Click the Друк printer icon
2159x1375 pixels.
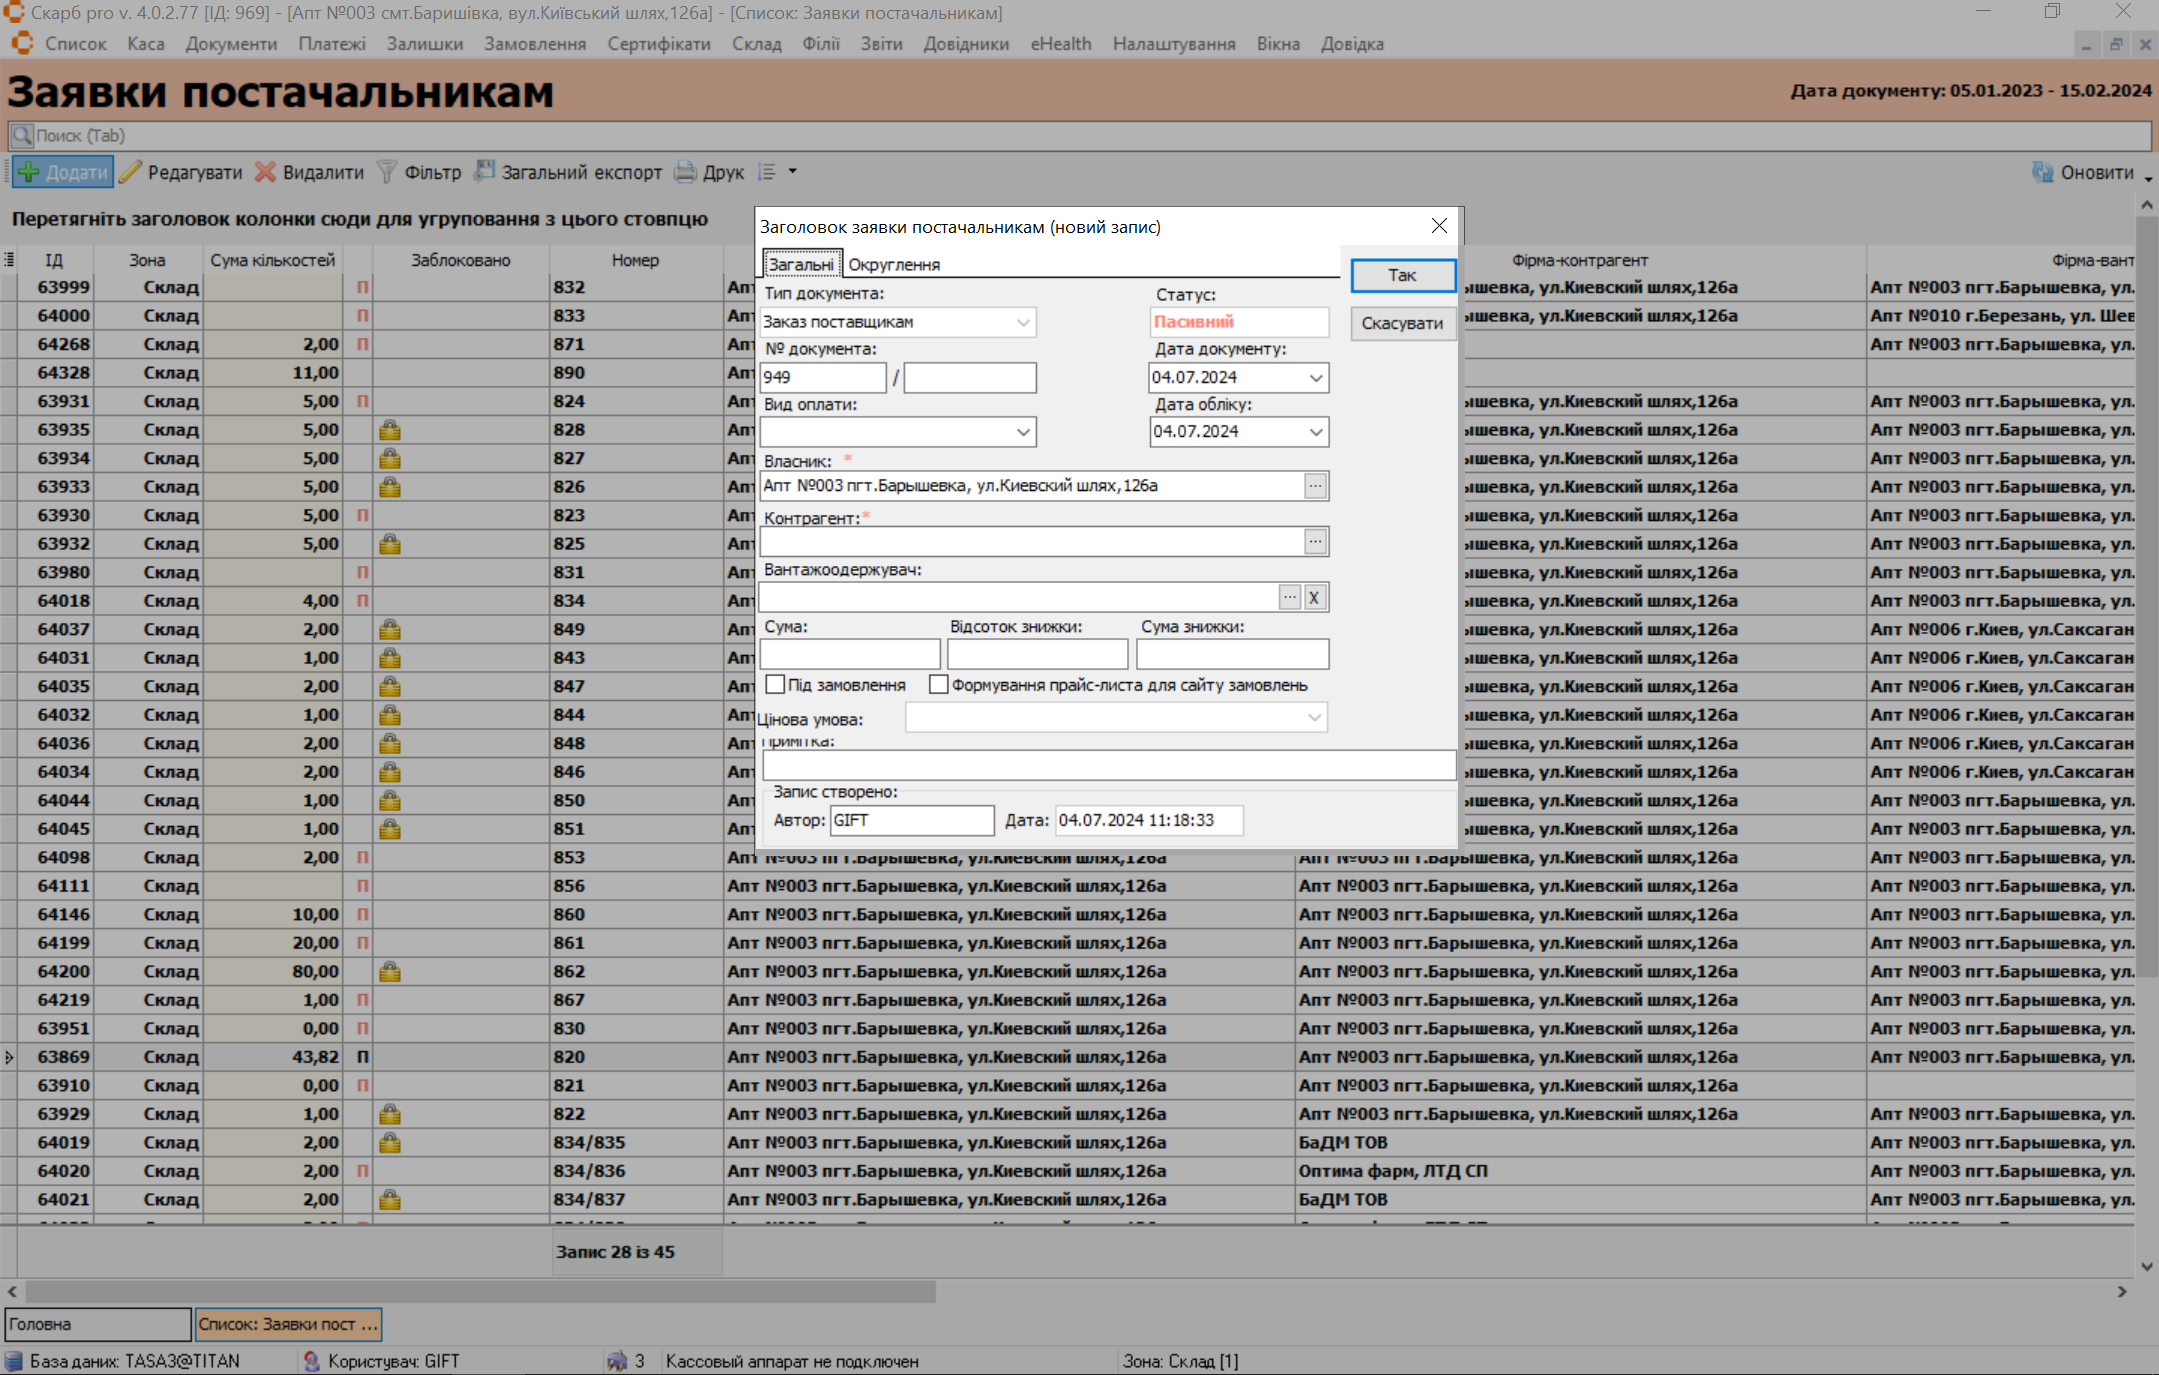point(685,172)
